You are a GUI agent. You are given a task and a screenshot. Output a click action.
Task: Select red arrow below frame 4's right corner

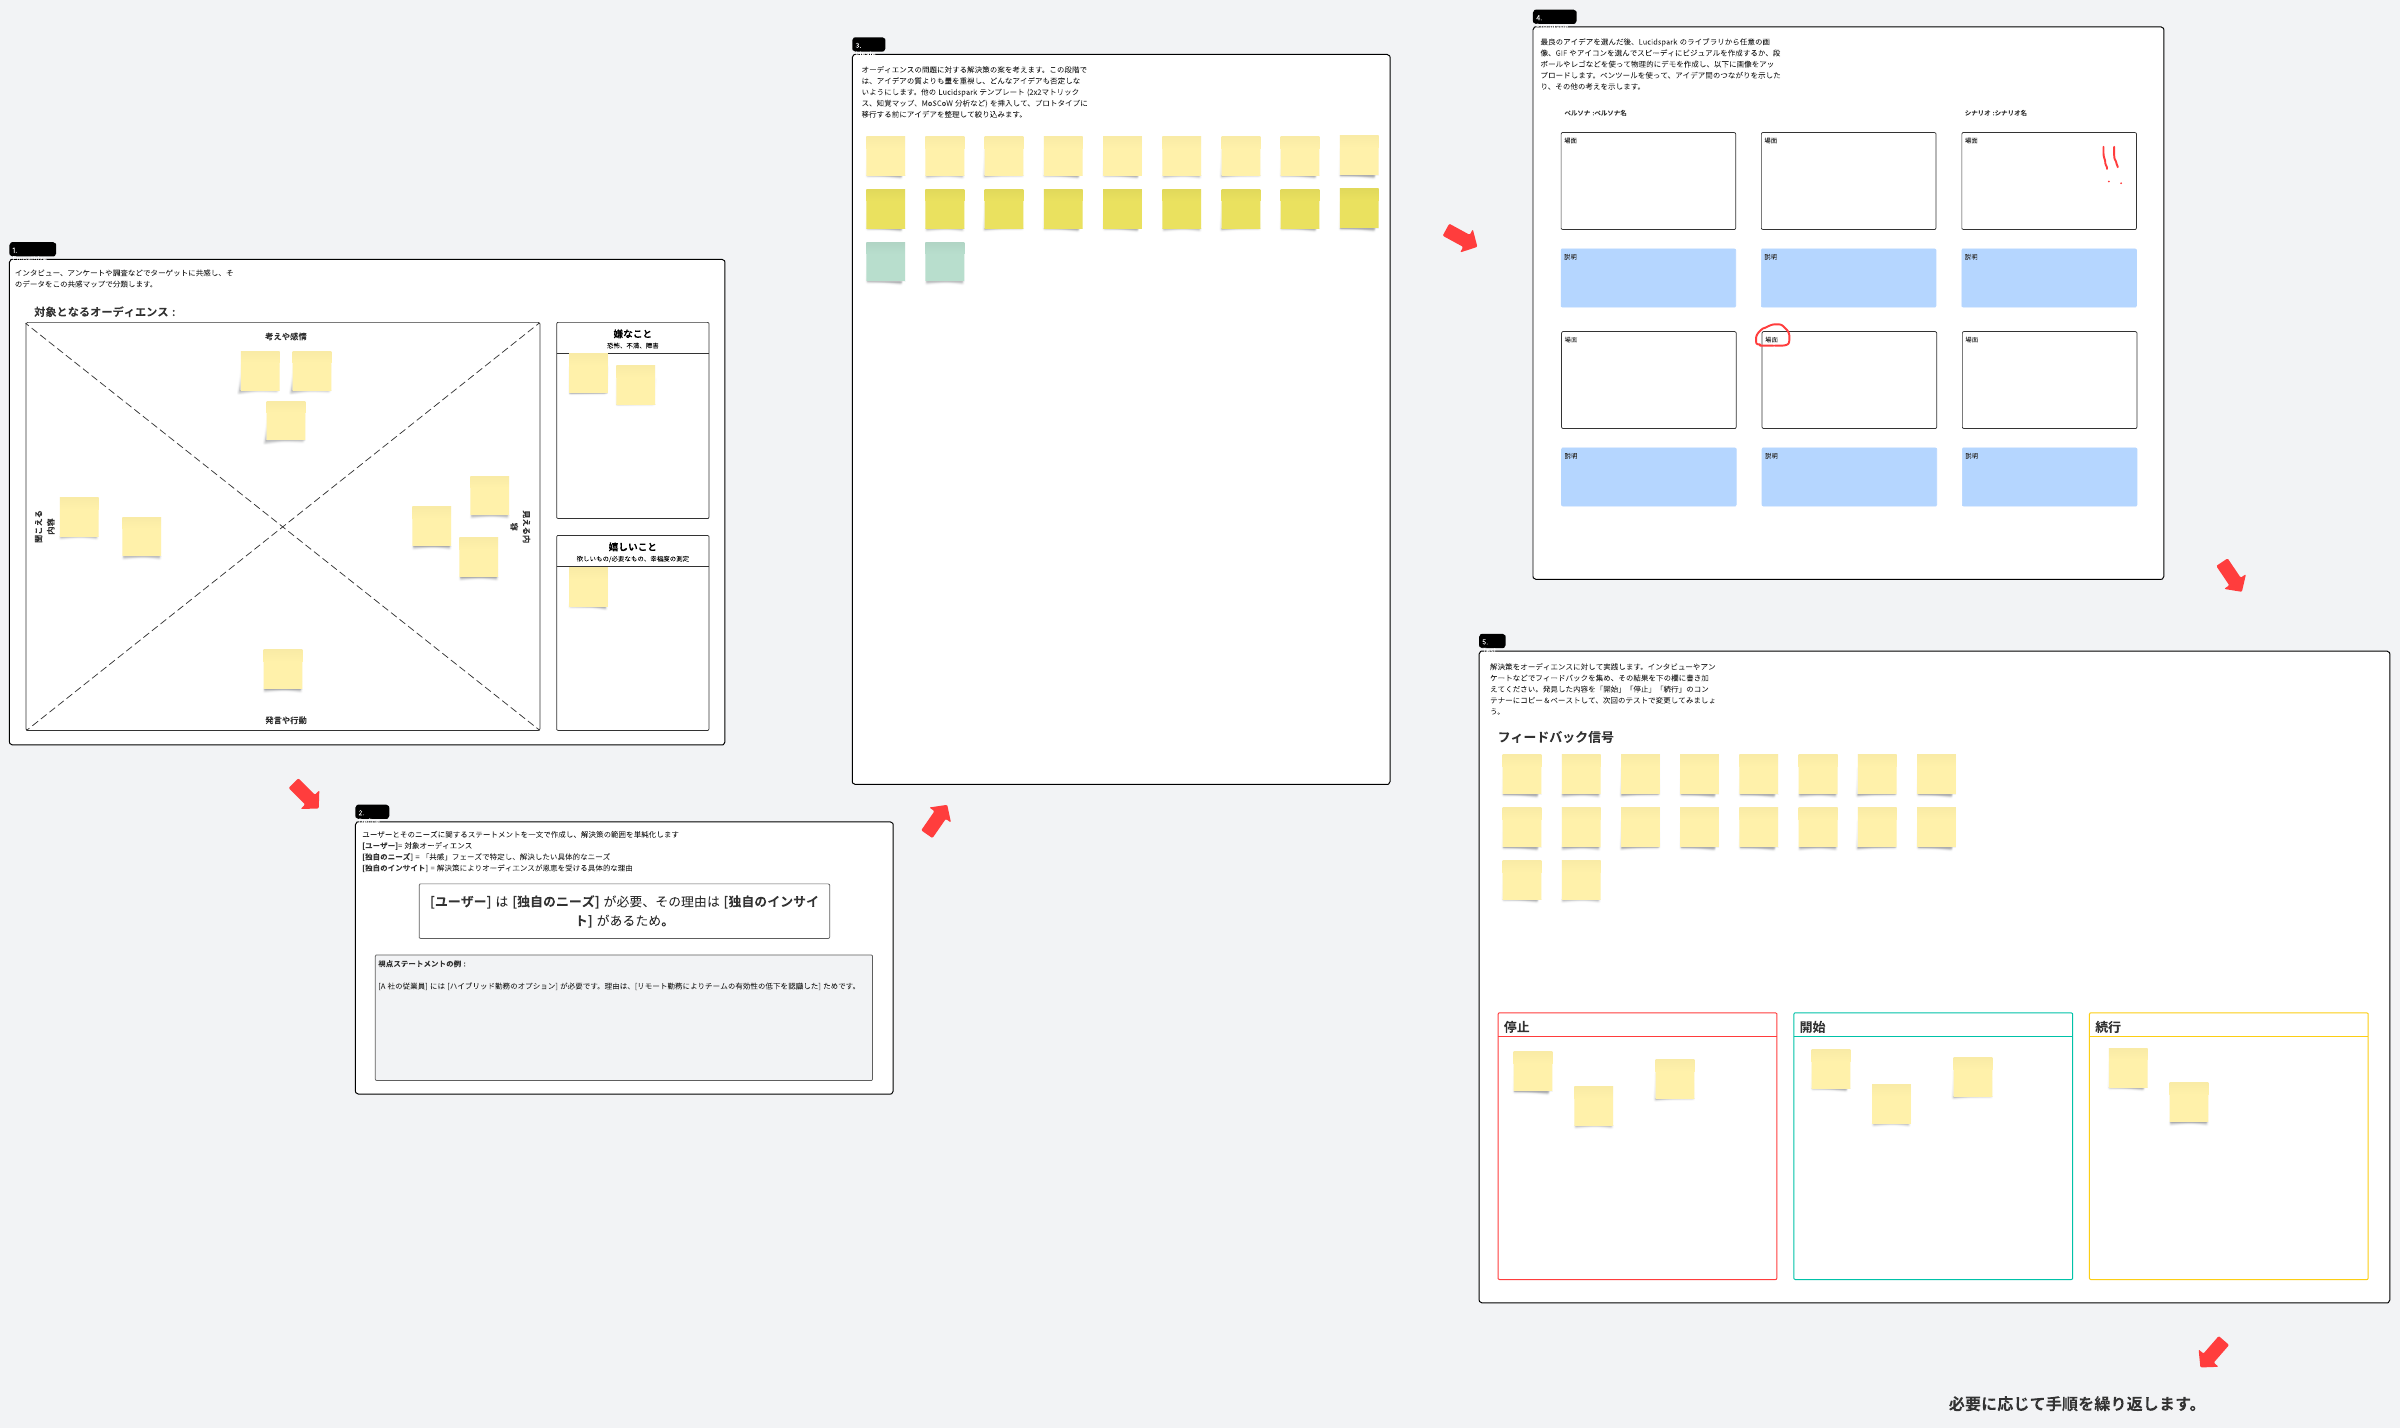pyautogui.click(x=2231, y=575)
